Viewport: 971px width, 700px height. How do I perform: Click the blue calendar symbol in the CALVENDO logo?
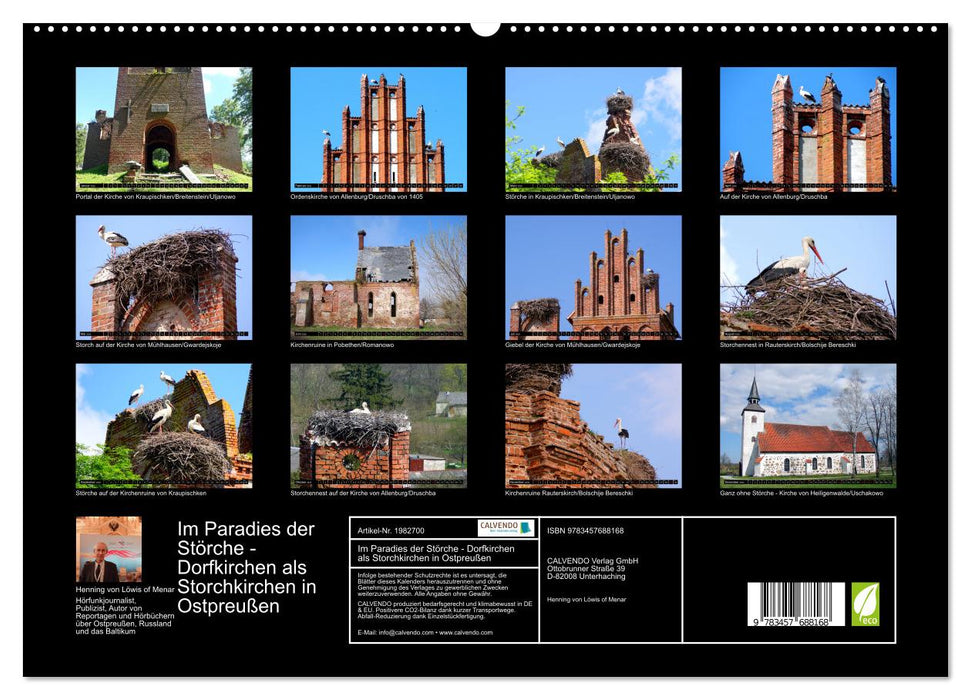tap(527, 529)
